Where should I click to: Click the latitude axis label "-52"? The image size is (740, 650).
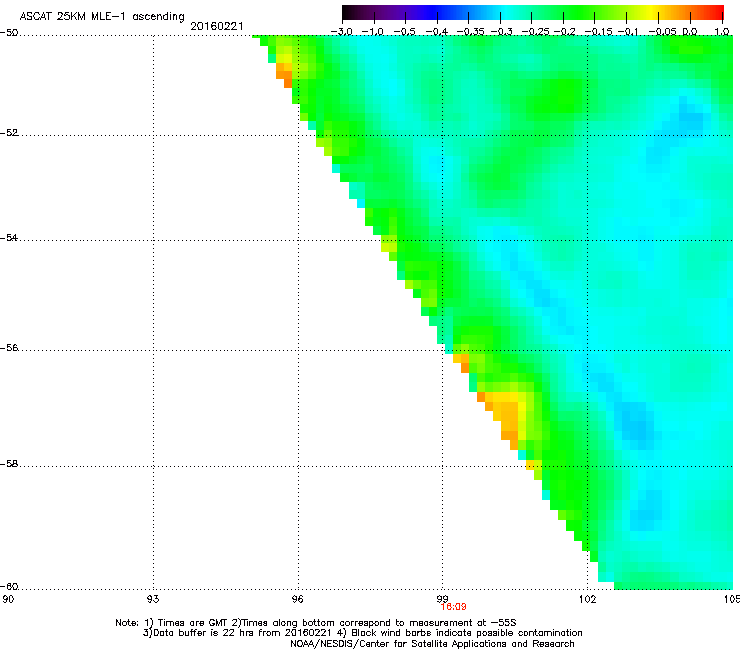(9, 133)
